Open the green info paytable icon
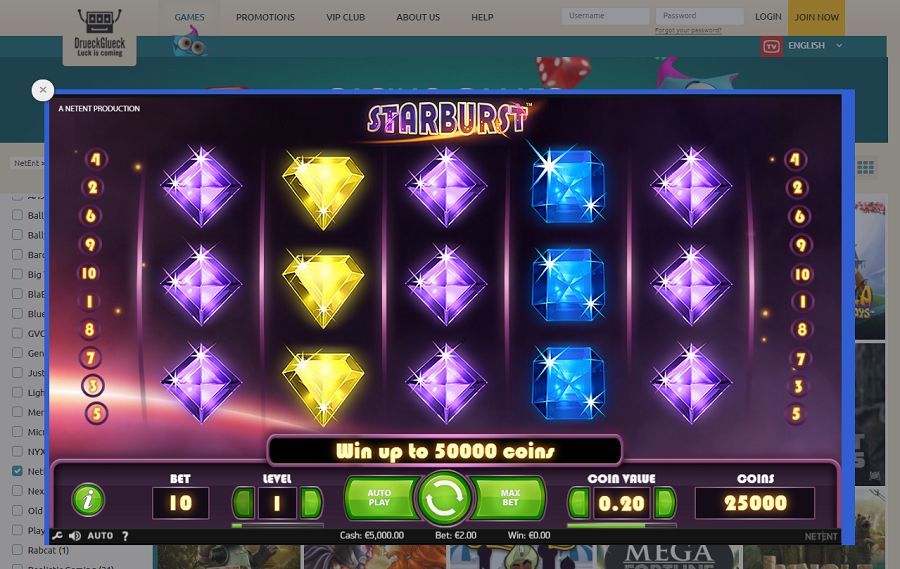900x569 pixels. [x=88, y=500]
